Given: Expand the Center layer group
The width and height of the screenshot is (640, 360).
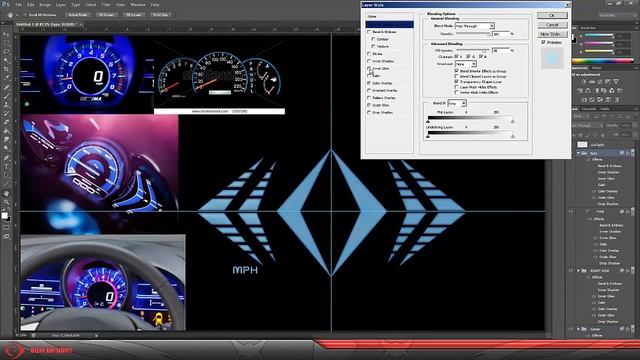Looking at the screenshot, I should [578, 329].
